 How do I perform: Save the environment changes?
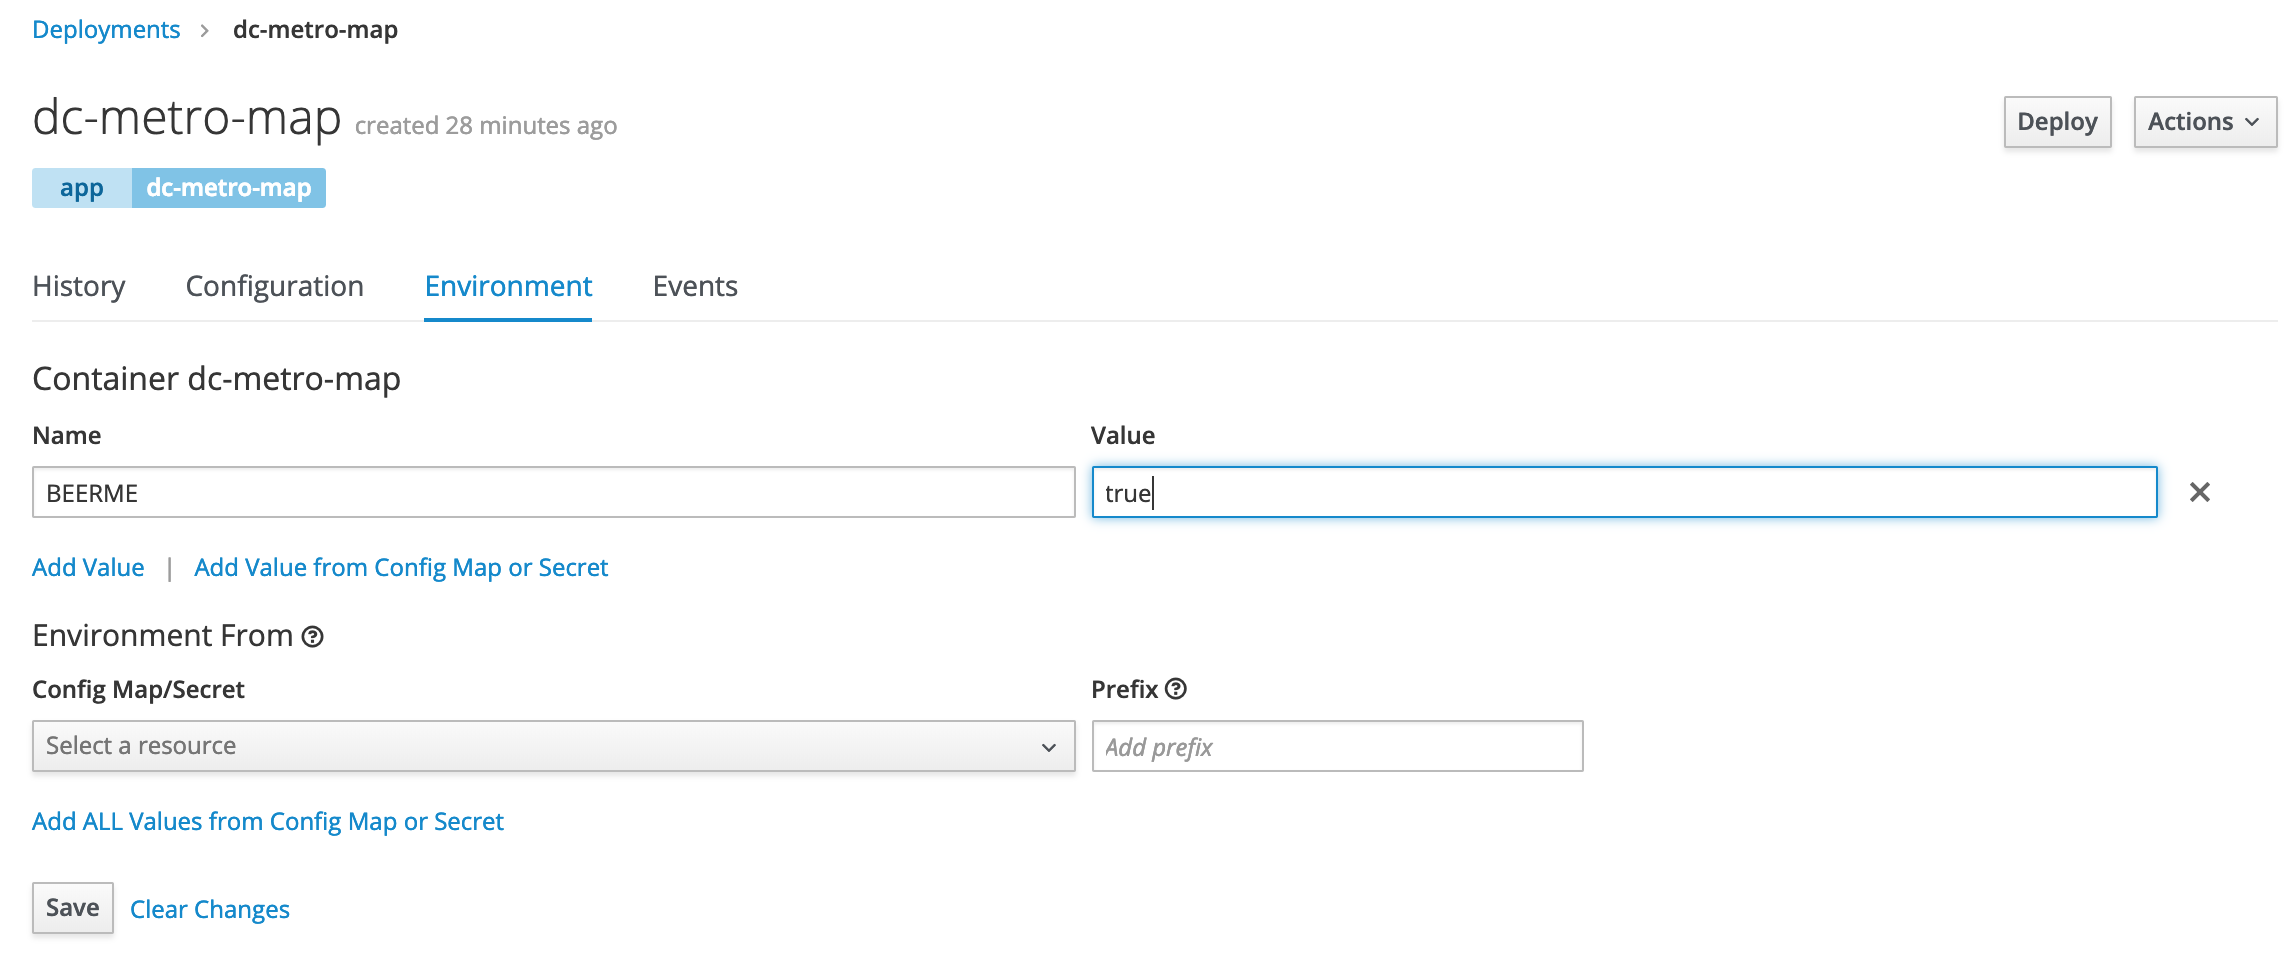(73, 908)
